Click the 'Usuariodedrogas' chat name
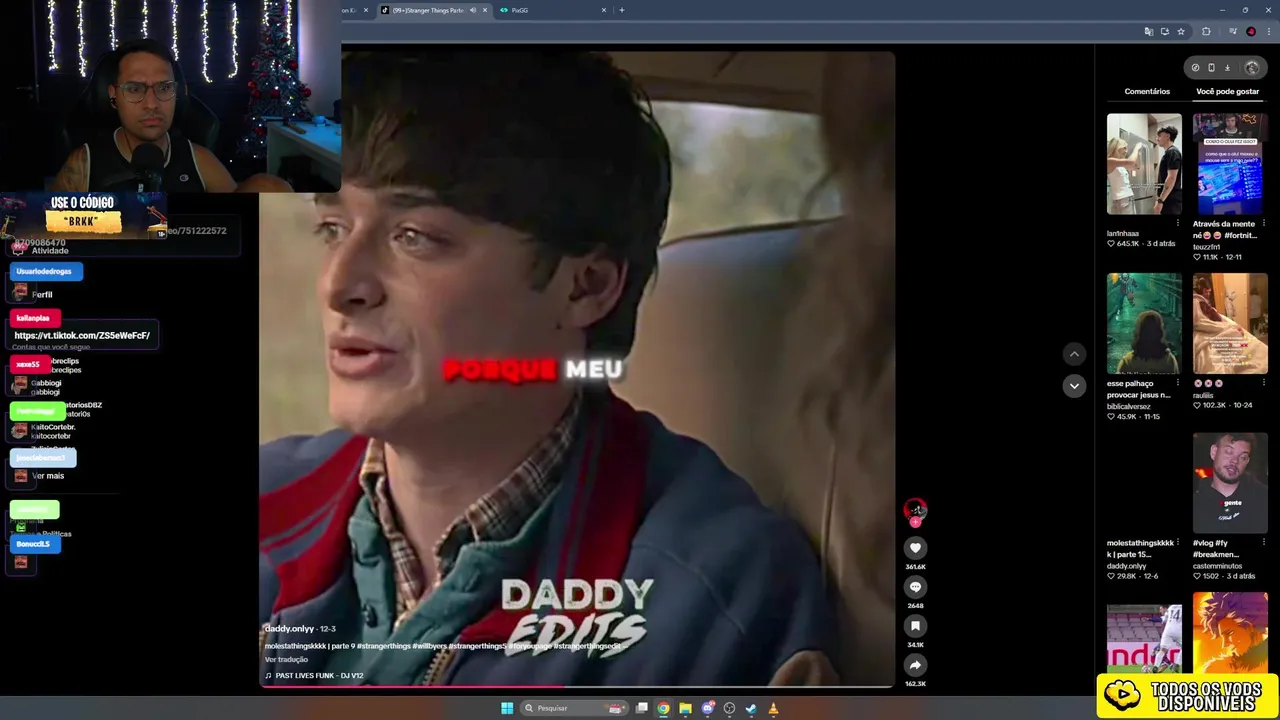1280x720 pixels. click(x=44, y=271)
